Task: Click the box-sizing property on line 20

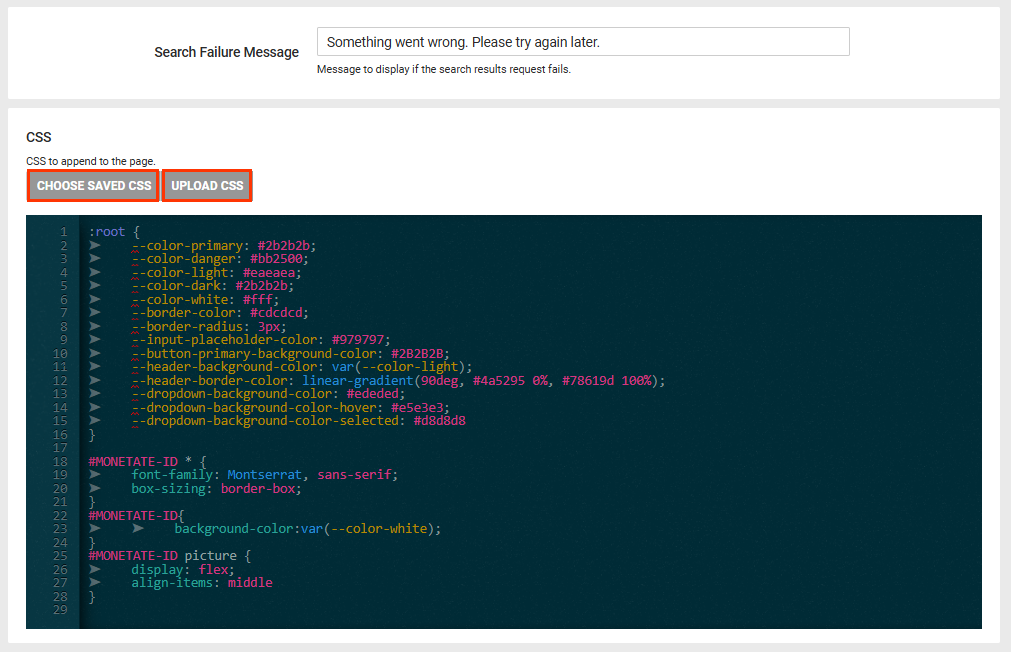Action: pyautogui.click(x=168, y=489)
